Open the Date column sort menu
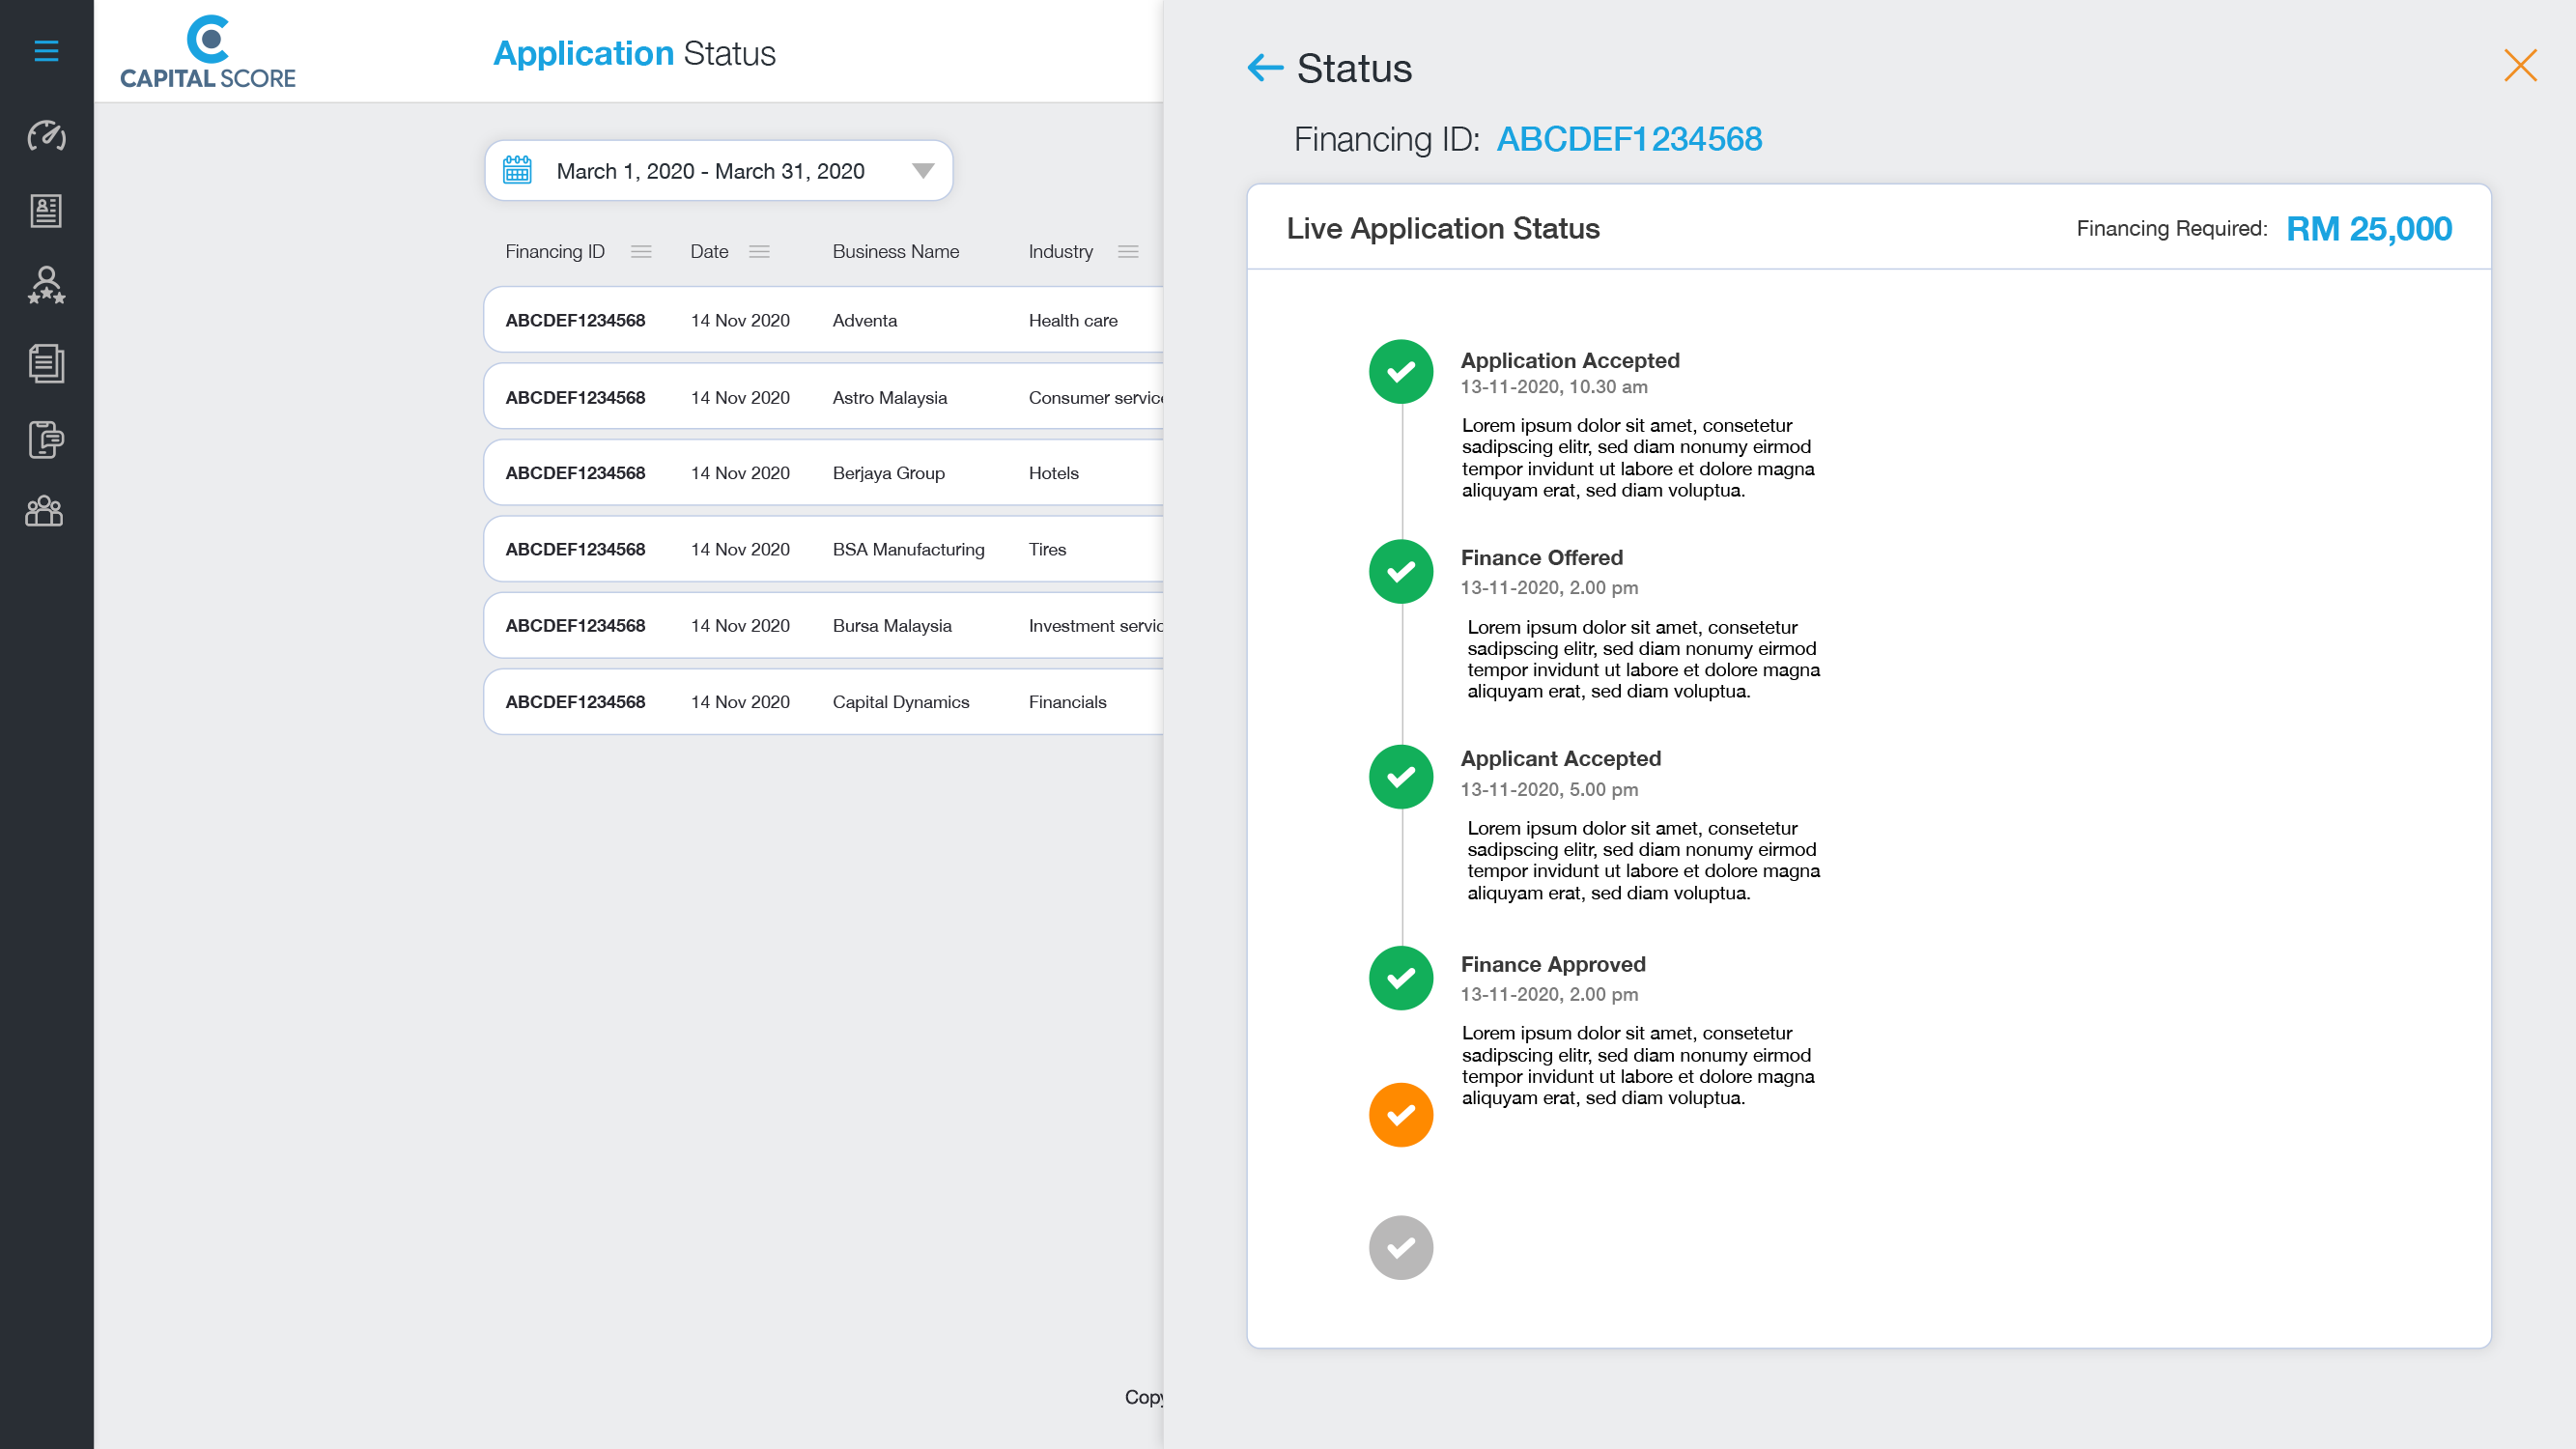This screenshot has width=2576, height=1449. tap(759, 252)
